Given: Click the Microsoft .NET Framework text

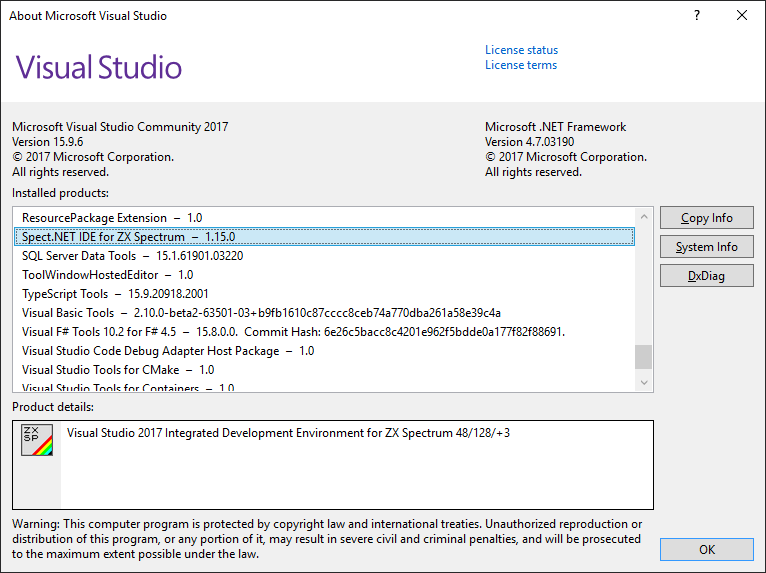Looking at the screenshot, I should coord(555,127).
